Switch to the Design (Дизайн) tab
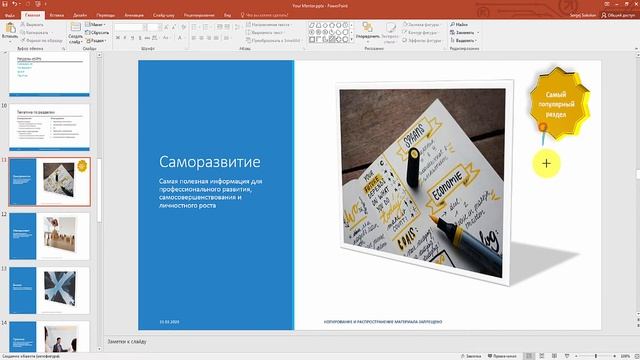The width and height of the screenshot is (640, 360). (x=80, y=15)
